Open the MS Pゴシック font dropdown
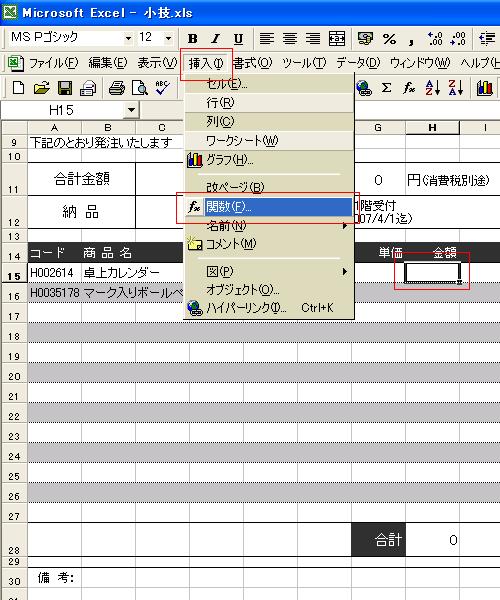Screen dimensions: 500x600 click(129, 38)
